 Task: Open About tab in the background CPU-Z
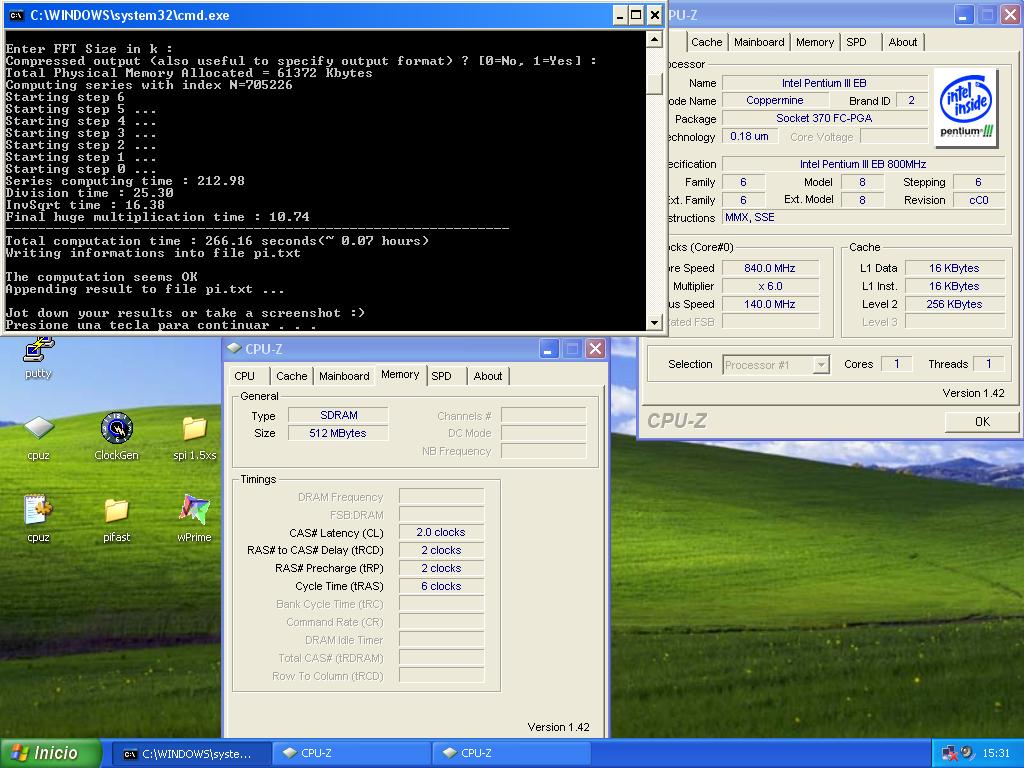pos(903,42)
